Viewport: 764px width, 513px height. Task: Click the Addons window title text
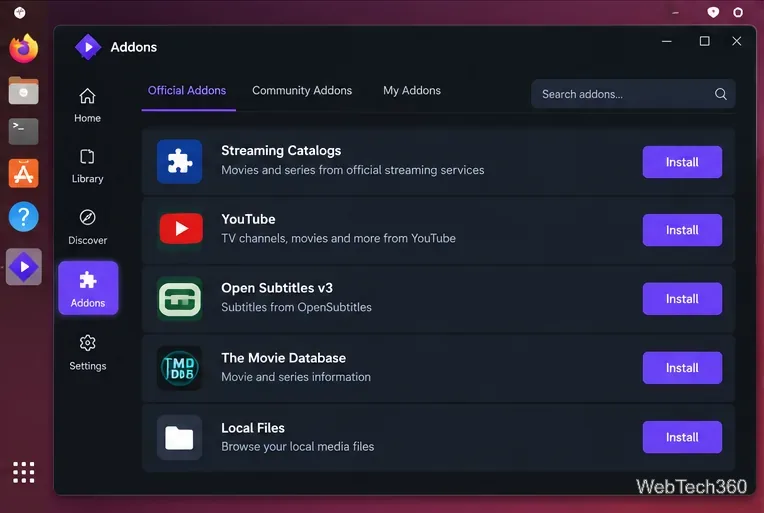click(x=134, y=47)
